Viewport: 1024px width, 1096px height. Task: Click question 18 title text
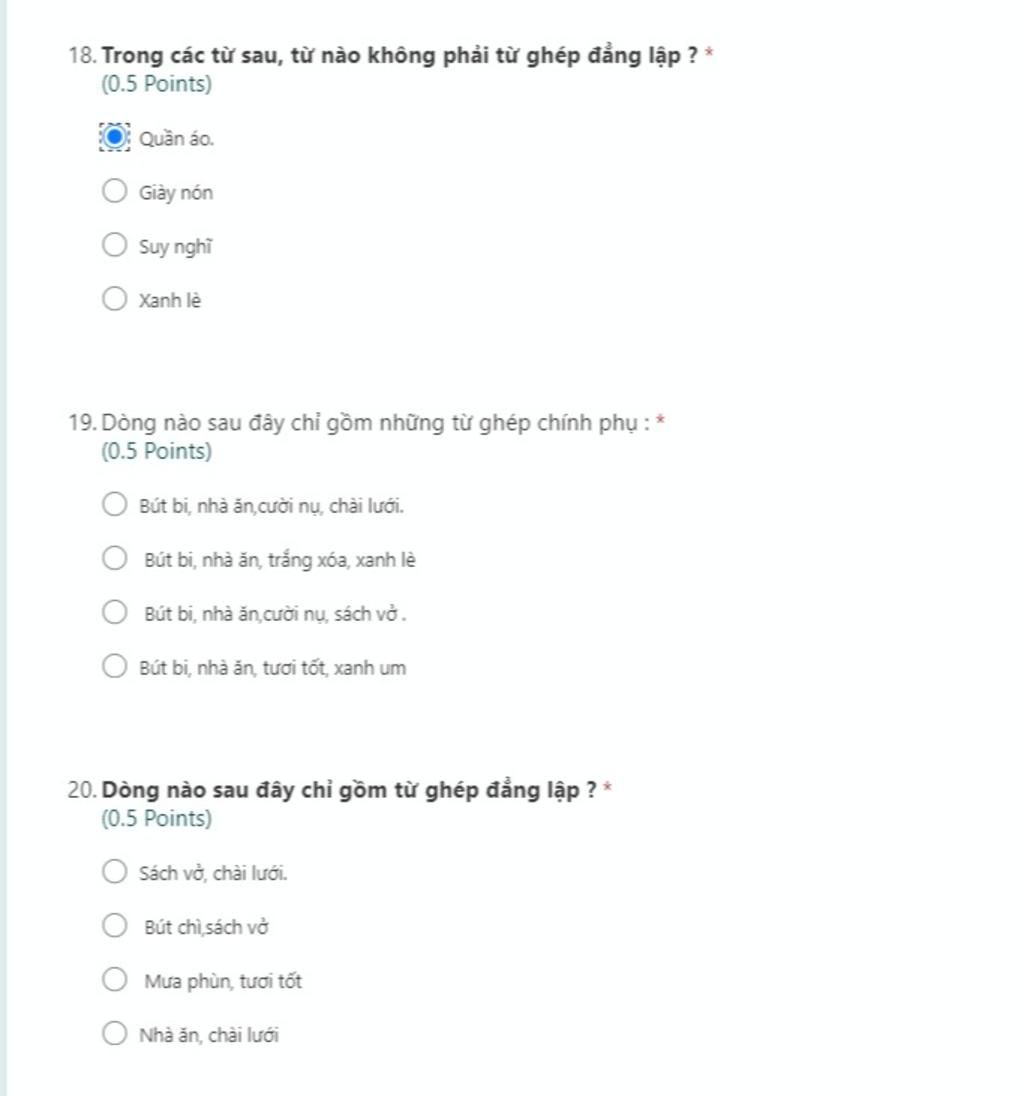[400, 55]
